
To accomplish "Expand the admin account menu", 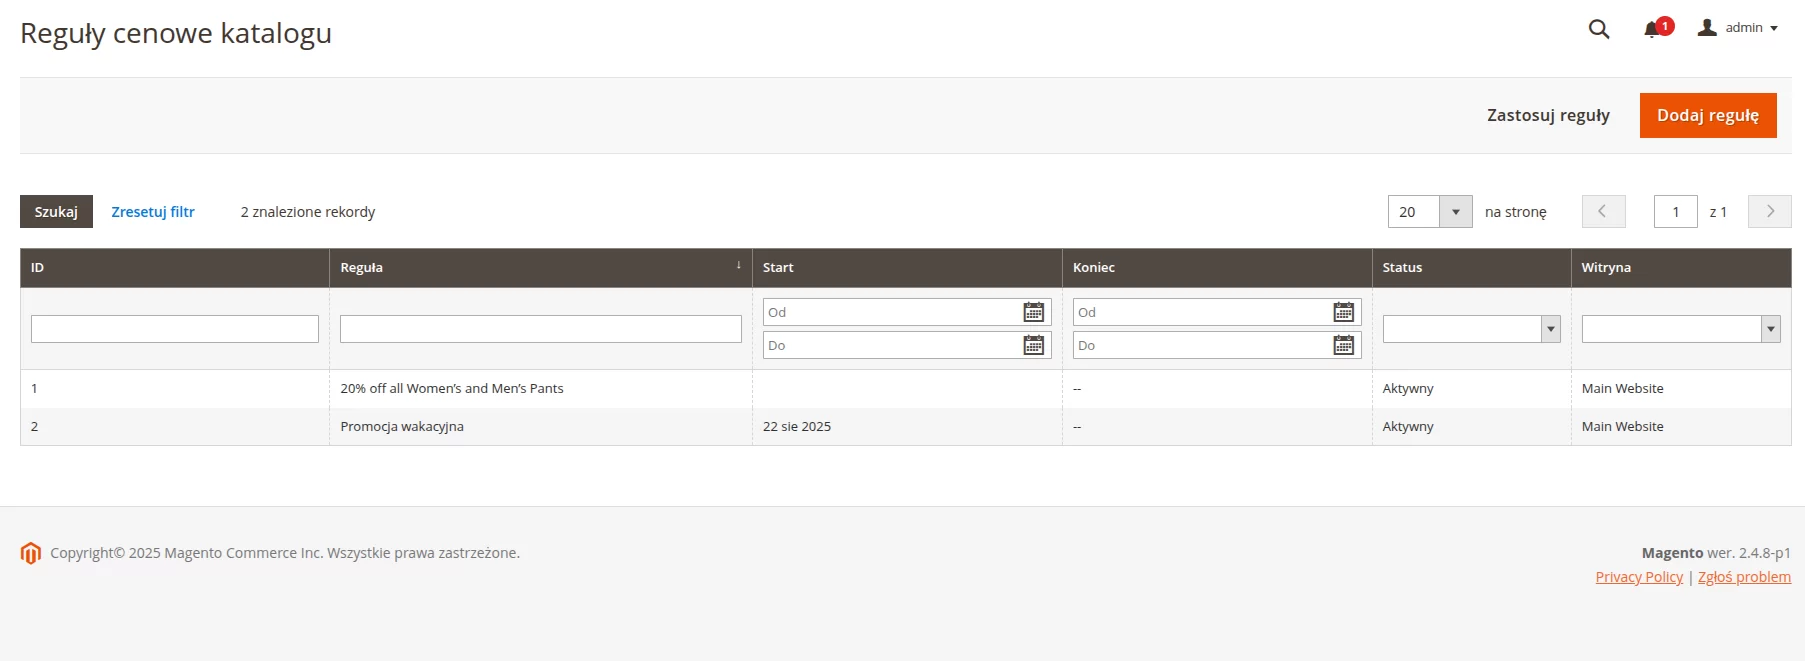I will click(x=1738, y=28).
